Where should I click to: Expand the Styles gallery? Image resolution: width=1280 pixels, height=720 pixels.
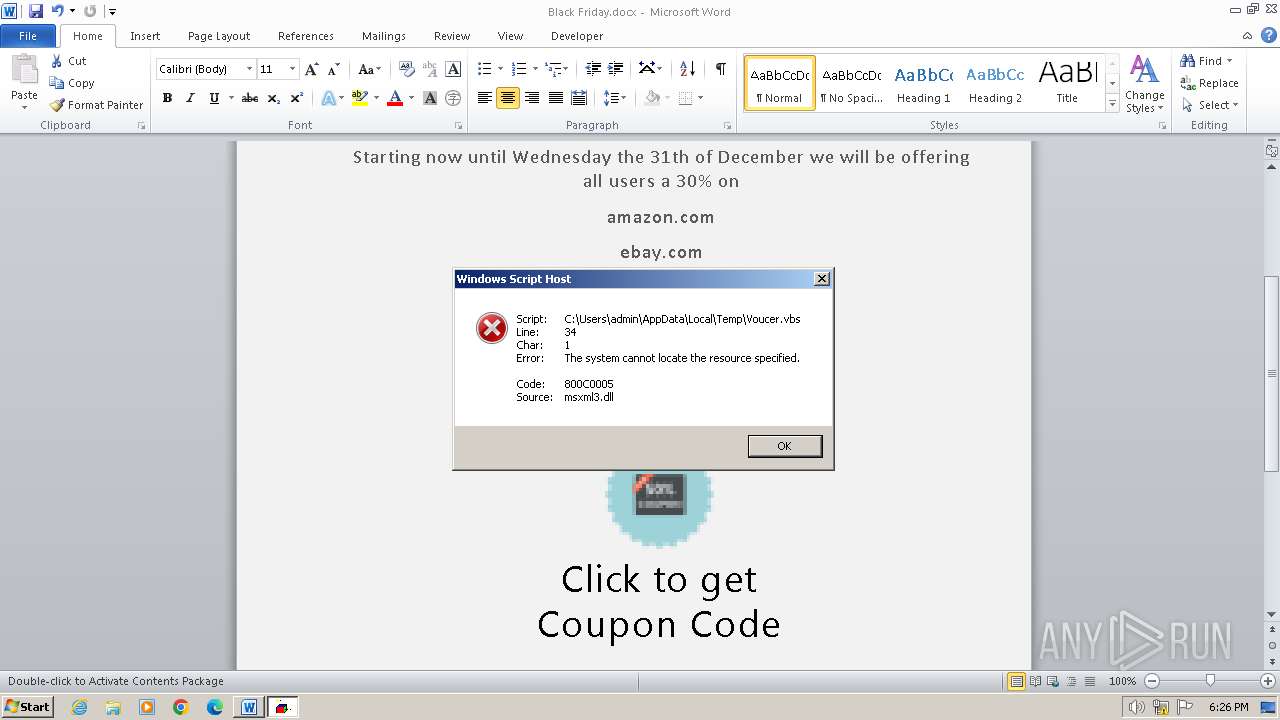(x=1112, y=104)
